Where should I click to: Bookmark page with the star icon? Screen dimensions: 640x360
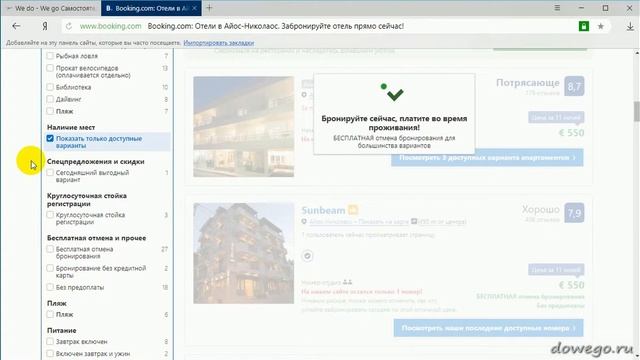coord(600,26)
